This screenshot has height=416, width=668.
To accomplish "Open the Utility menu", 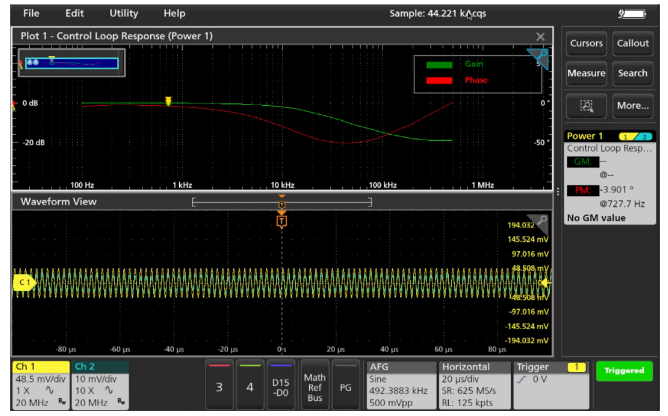I will [124, 13].
